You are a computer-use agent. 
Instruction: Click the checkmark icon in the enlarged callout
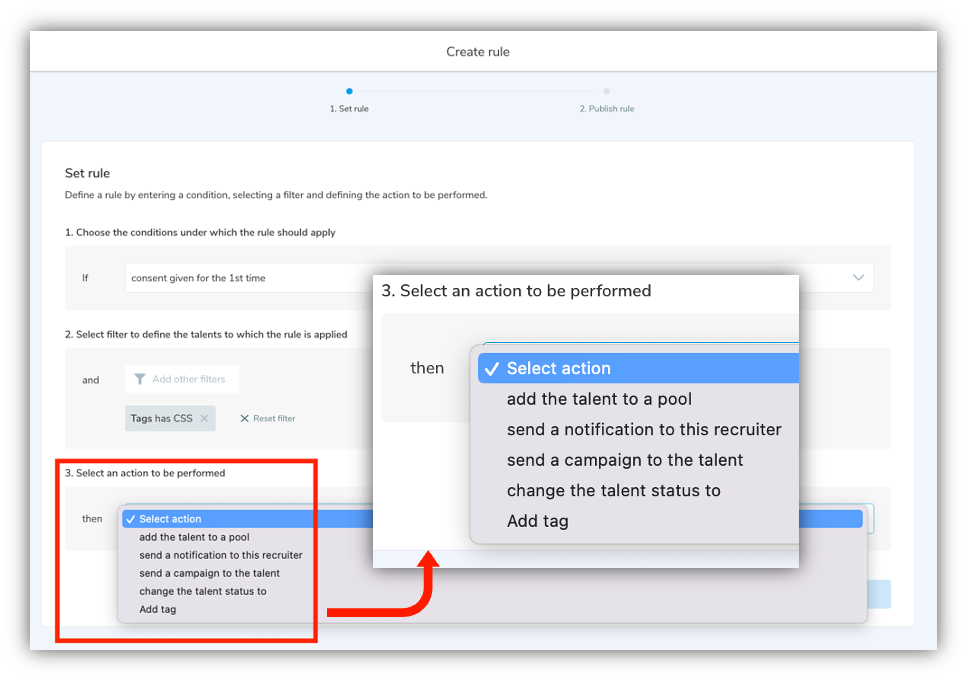coord(491,368)
